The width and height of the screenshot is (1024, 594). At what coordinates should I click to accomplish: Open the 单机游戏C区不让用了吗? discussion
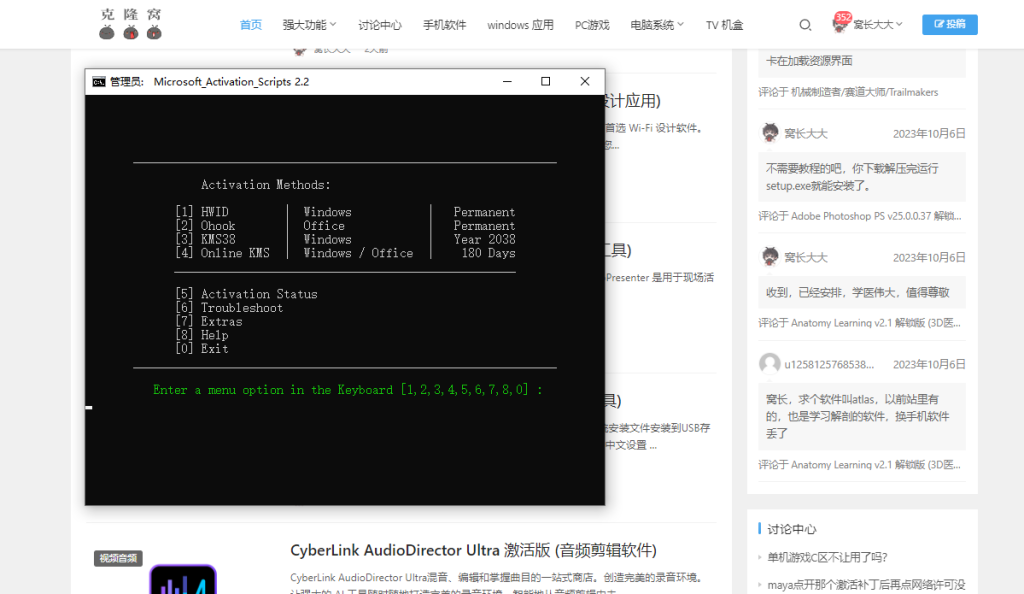coord(827,557)
